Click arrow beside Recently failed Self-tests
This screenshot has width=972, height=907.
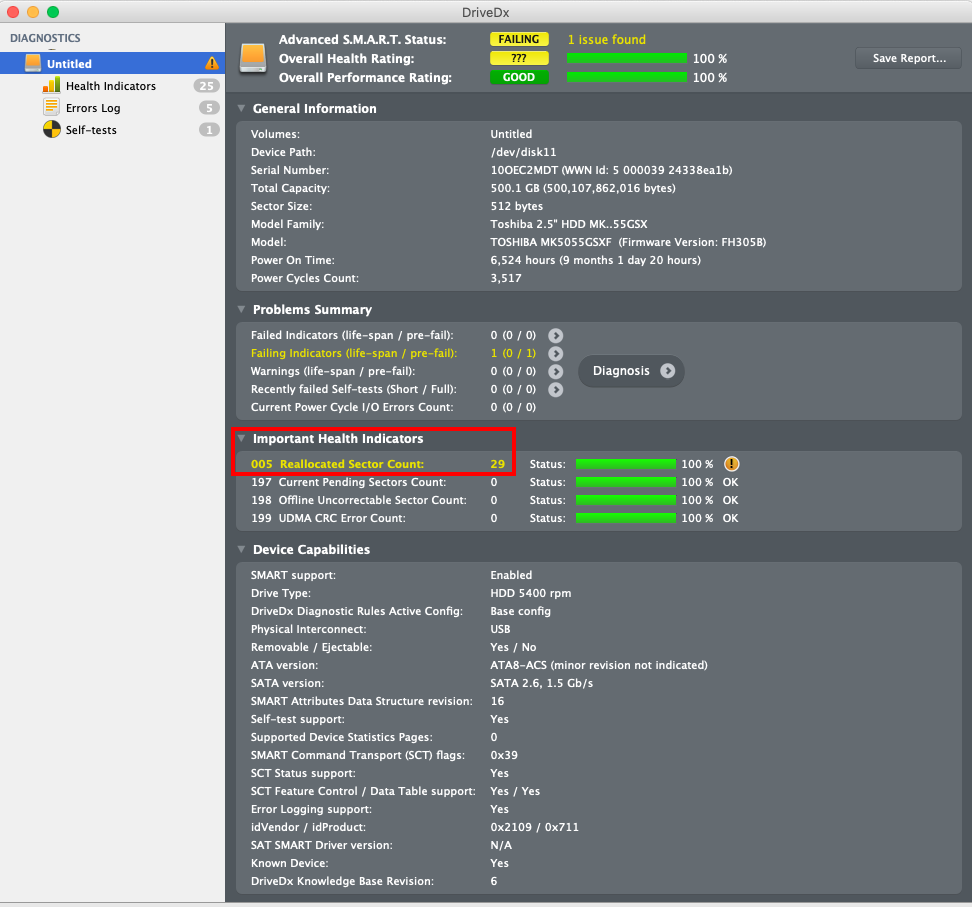[556, 389]
